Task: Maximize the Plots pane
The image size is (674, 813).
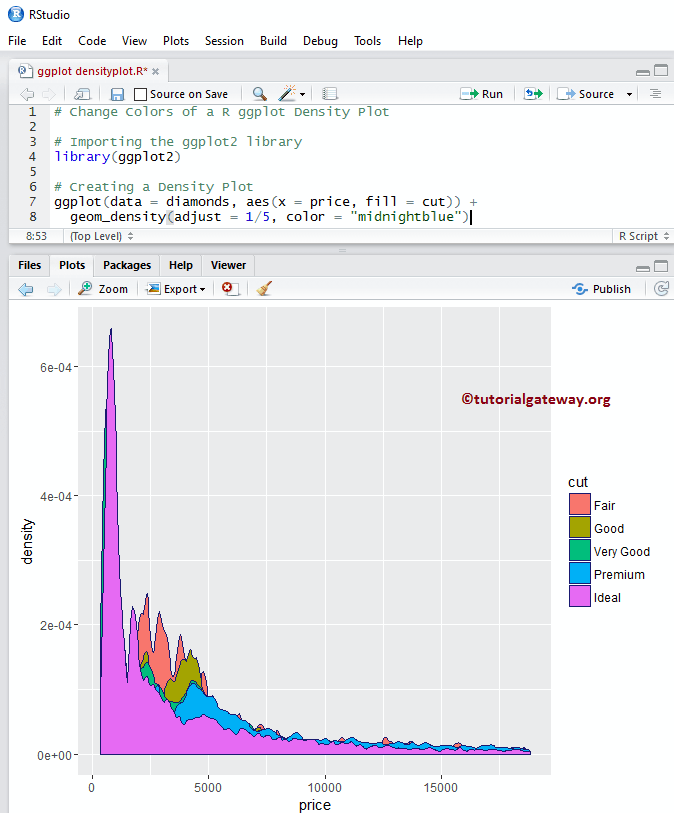Action: pyautogui.click(x=661, y=267)
